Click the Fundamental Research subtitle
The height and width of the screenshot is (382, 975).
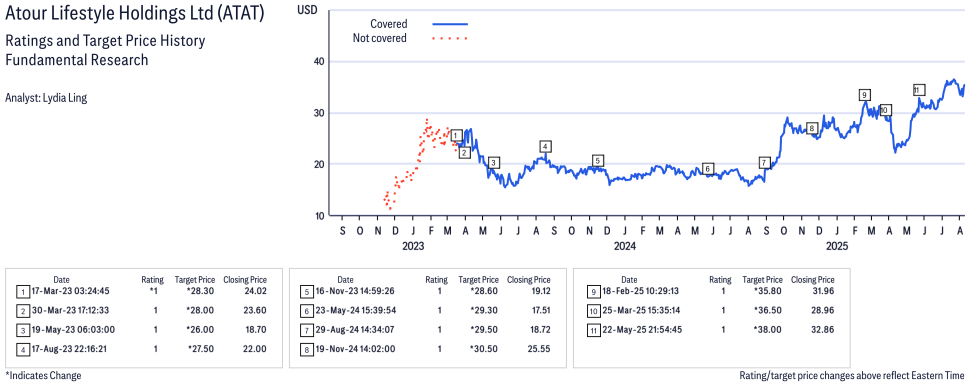[x=76, y=60]
